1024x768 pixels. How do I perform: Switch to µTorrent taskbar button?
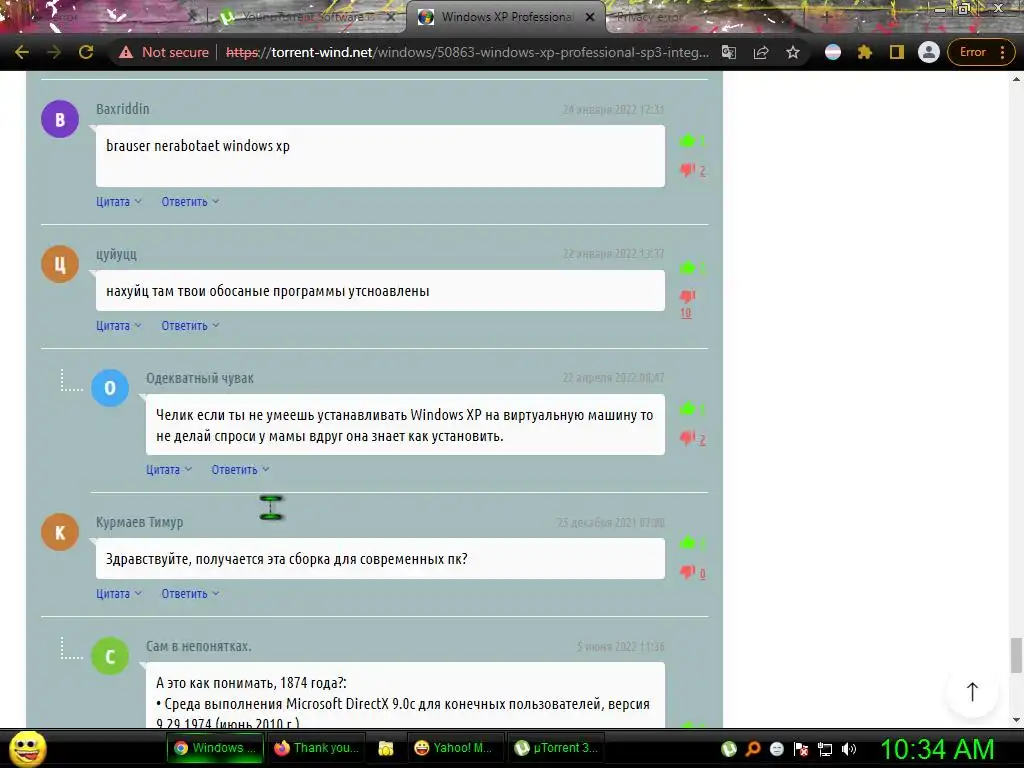coord(556,748)
